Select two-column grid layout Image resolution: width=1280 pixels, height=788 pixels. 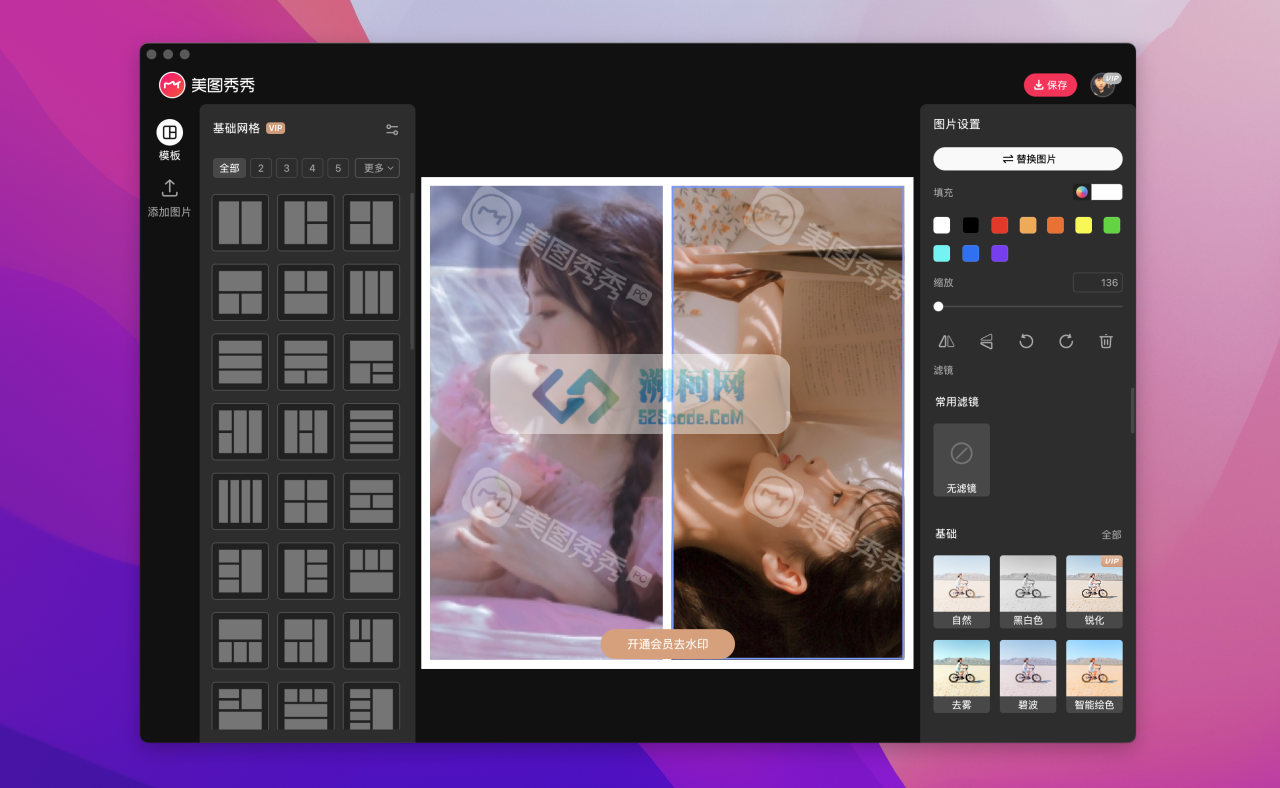[x=240, y=222]
